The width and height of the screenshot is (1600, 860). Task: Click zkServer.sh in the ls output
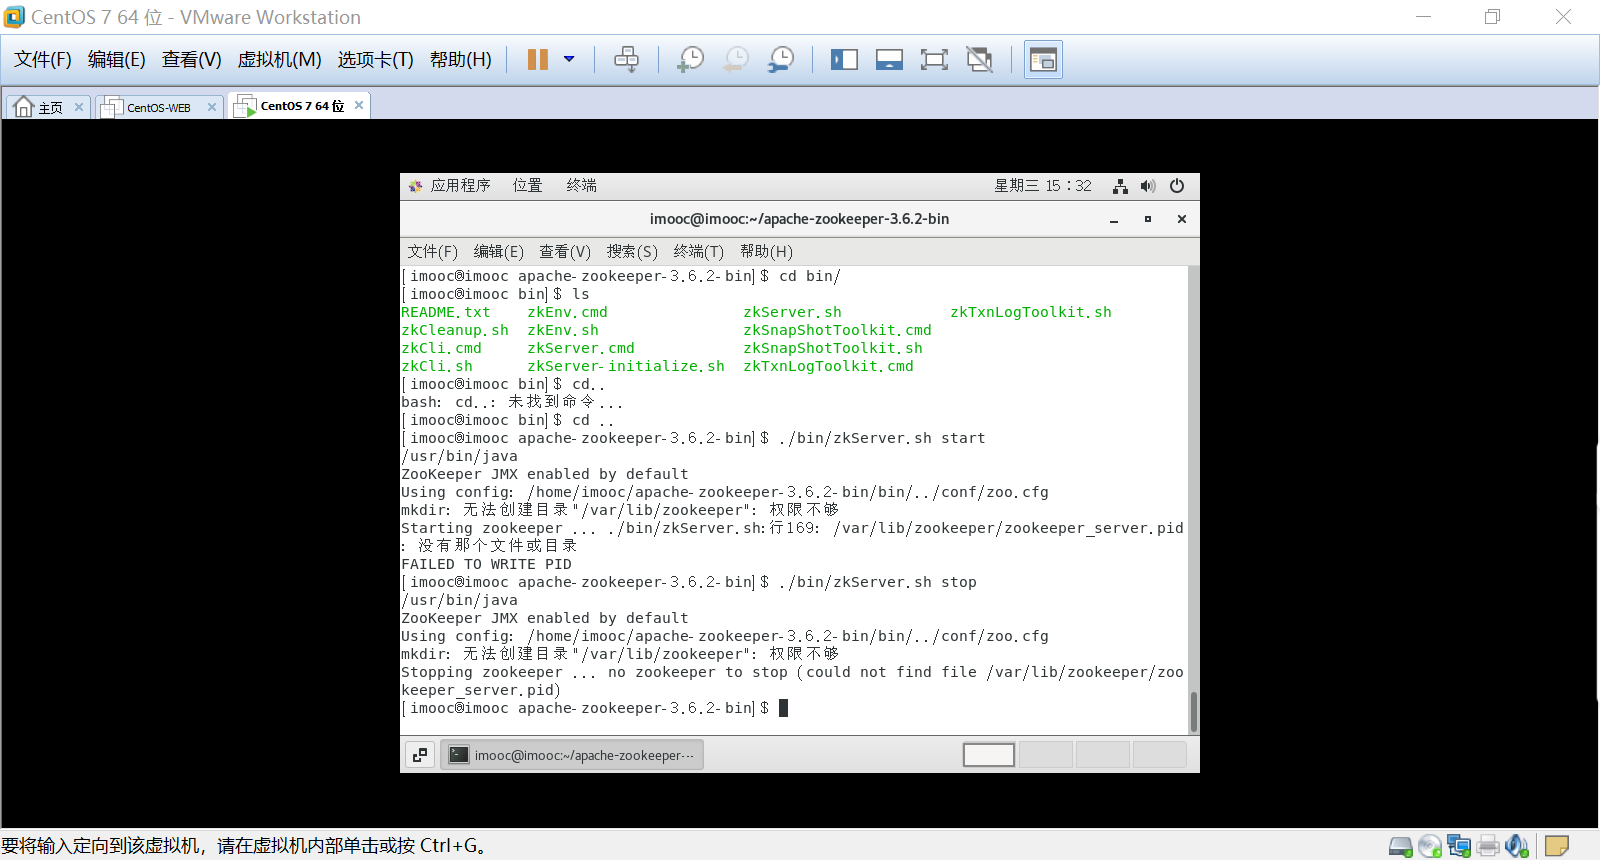point(792,312)
